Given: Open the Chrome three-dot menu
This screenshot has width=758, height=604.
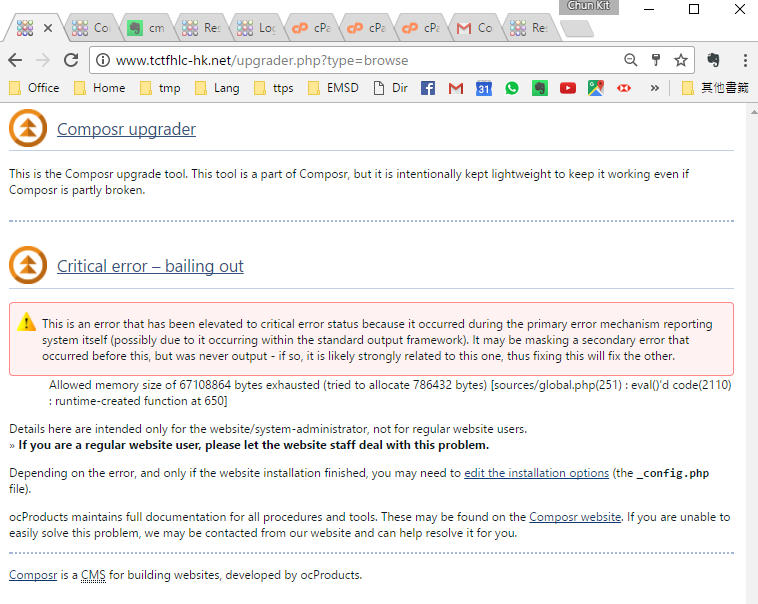Looking at the screenshot, I should [745, 60].
